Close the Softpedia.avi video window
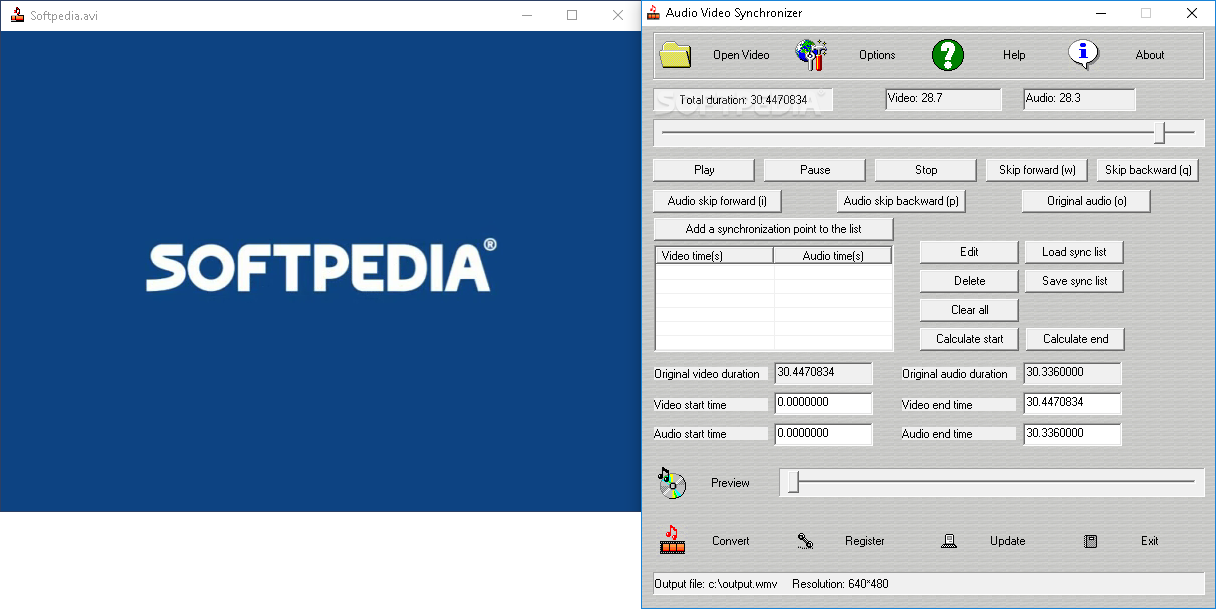This screenshot has height=609, width=1216. coord(618,15)
